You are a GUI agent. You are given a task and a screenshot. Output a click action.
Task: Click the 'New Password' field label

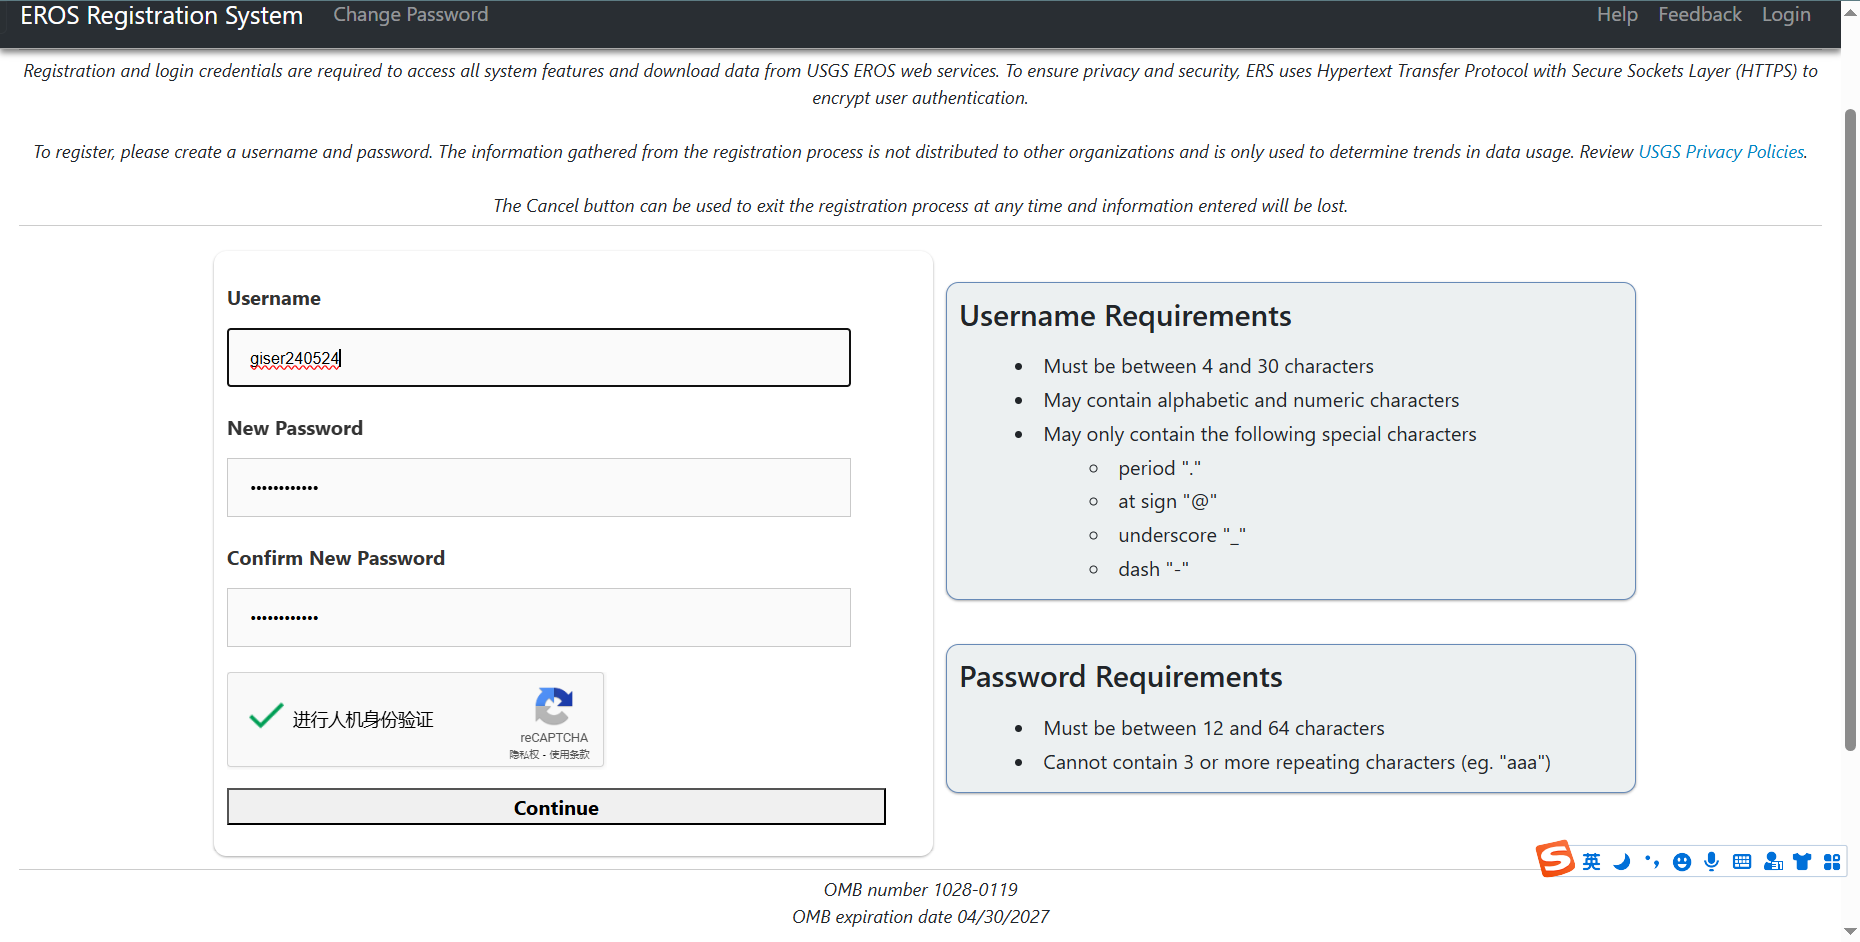(295, 428)
